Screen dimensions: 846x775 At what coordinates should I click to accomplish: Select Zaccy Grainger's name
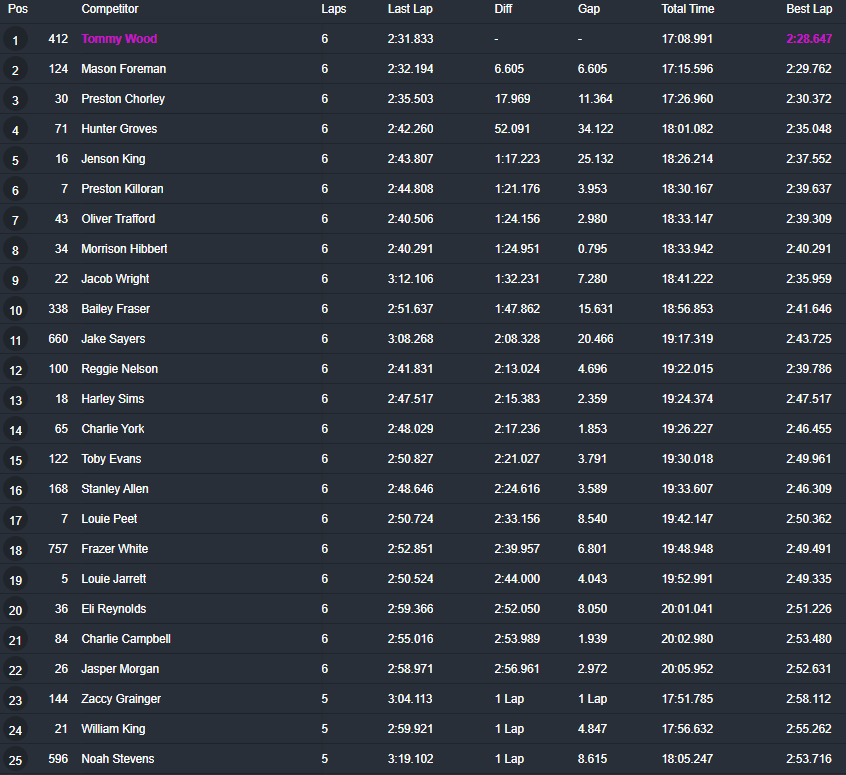tap(121, 699)
